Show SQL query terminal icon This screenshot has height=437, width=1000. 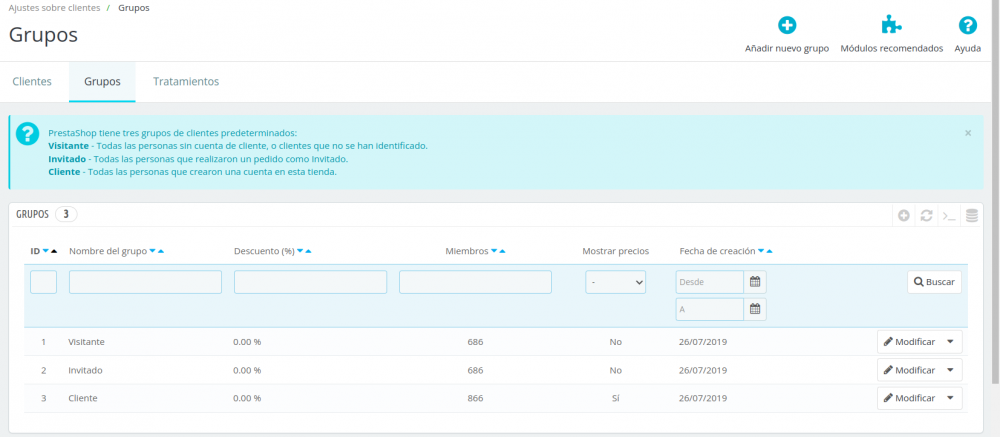coord(949,216)
